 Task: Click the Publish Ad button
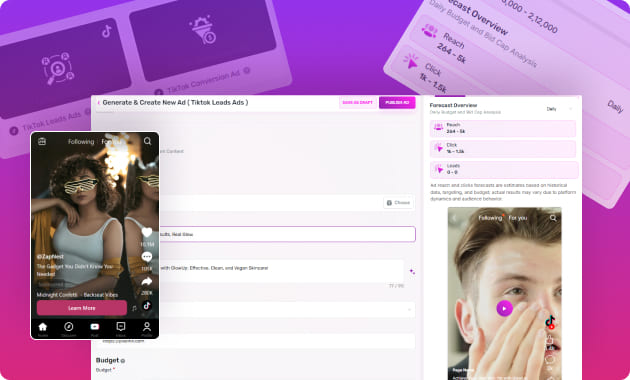397,102
